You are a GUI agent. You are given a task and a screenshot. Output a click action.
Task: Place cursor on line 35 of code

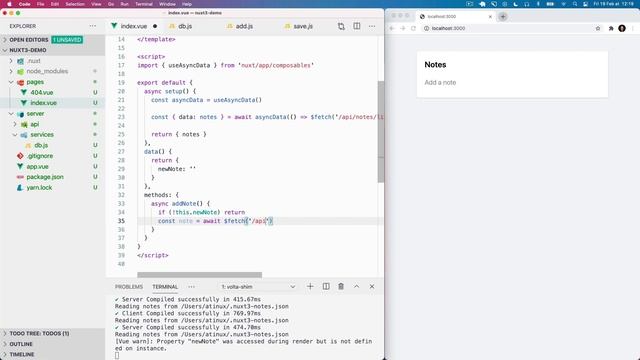coord(260,221)
